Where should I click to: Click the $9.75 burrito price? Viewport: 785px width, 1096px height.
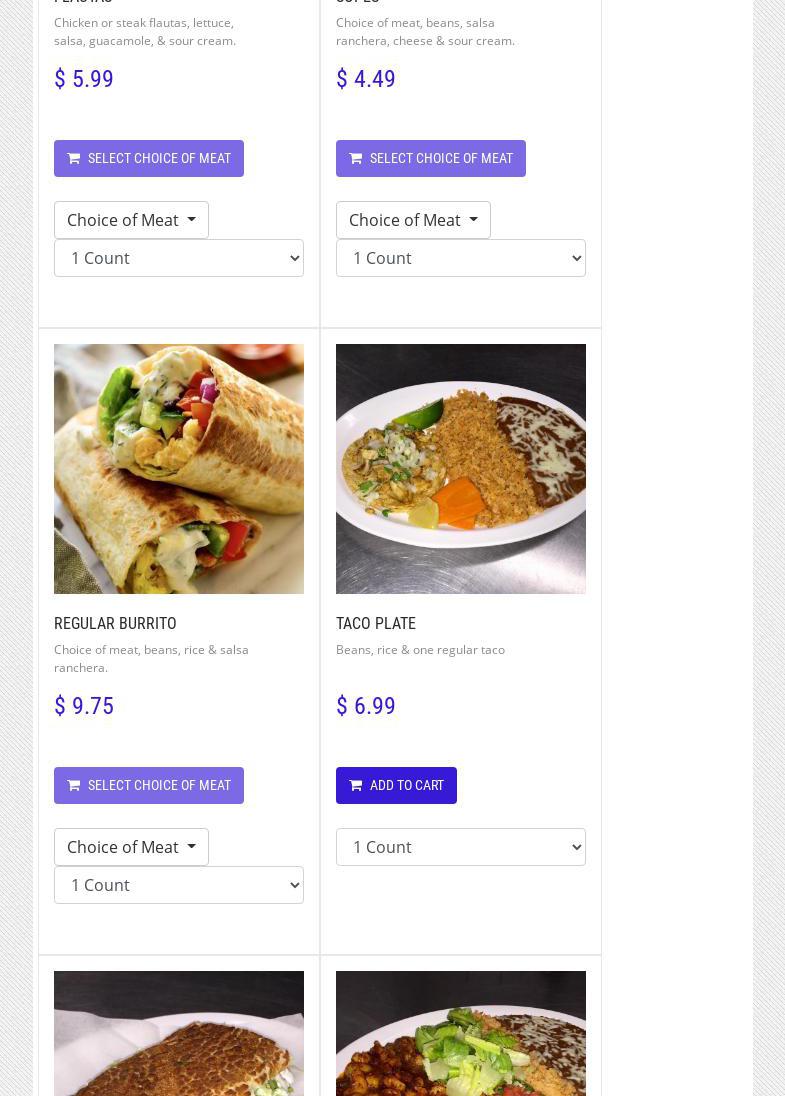tap(84, 706)
